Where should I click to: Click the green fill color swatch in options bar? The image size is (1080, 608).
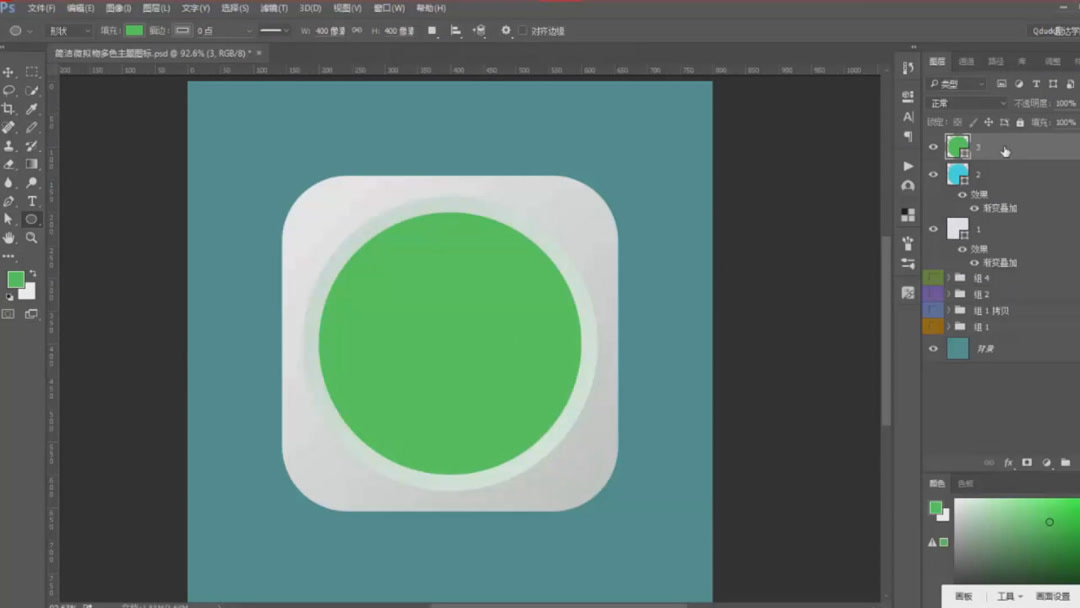(134, 31)
